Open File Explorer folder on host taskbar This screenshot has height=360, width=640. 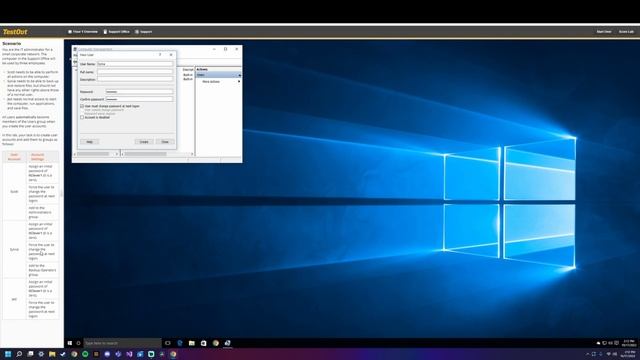click(x=52, y=354)
